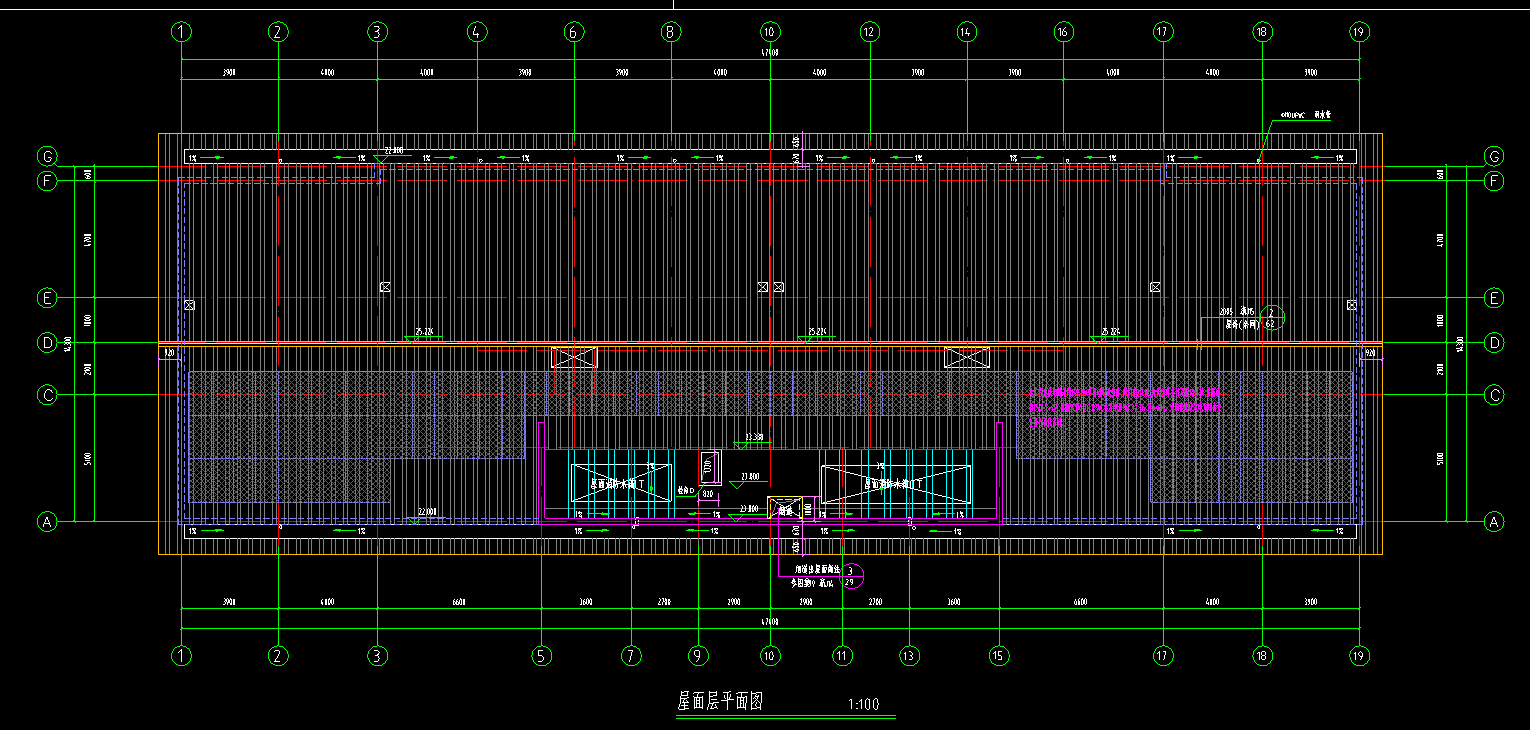
Task: Click the axis bubble numbered 16
Action: click(x=1063, y=32)
